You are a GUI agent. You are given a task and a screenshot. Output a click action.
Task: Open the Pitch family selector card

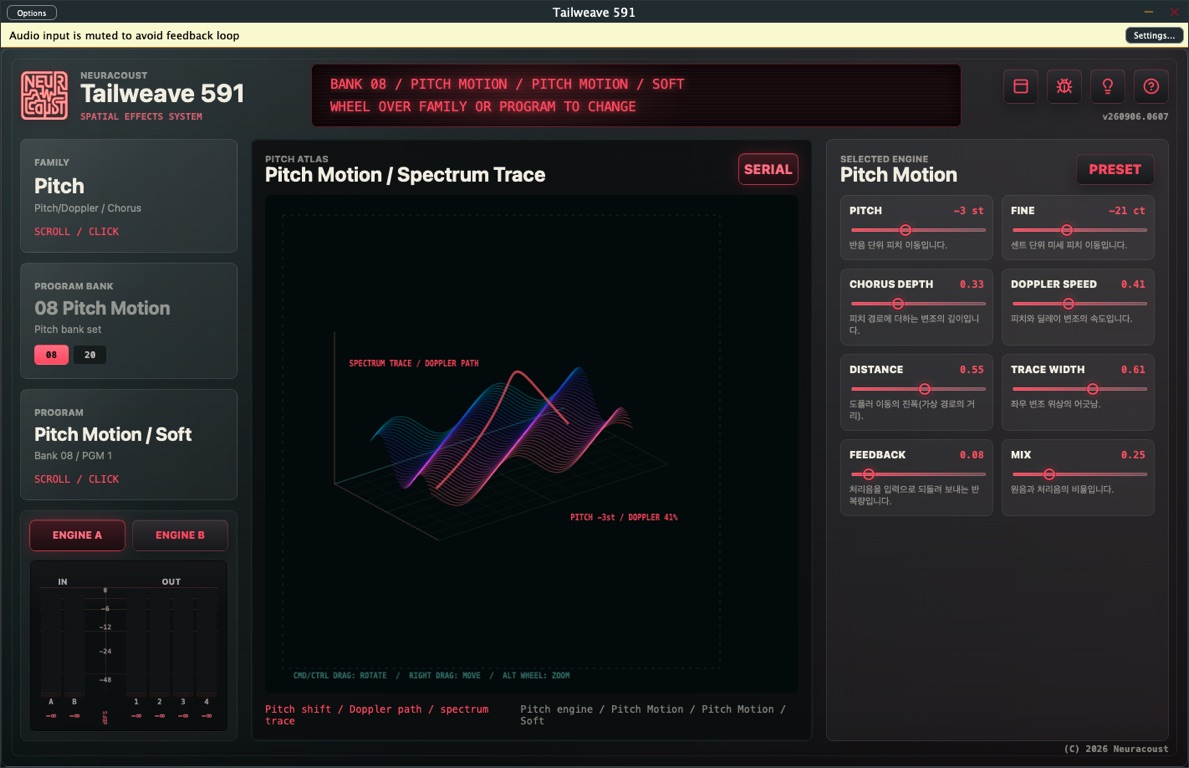[x=129, y=196]
